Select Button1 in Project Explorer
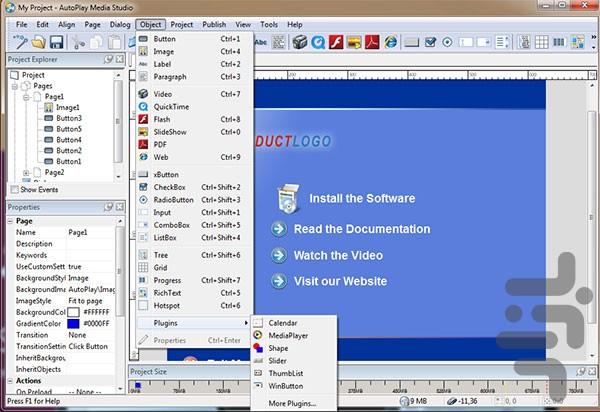This screenshot has height=412, width=600. 69,161
